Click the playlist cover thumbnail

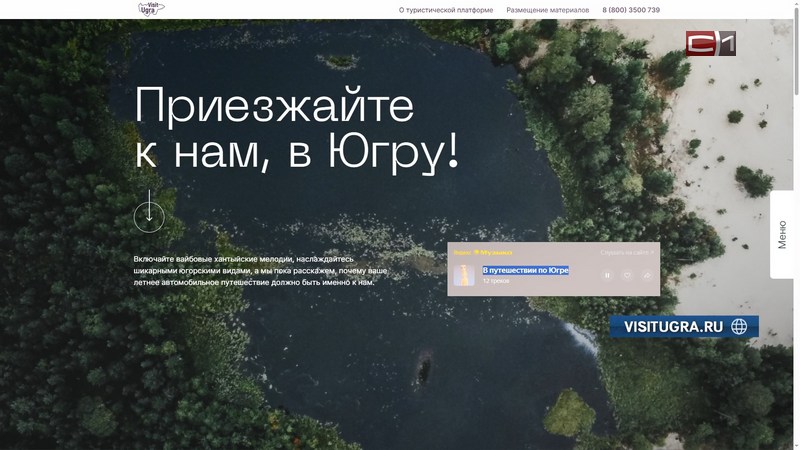464,275
